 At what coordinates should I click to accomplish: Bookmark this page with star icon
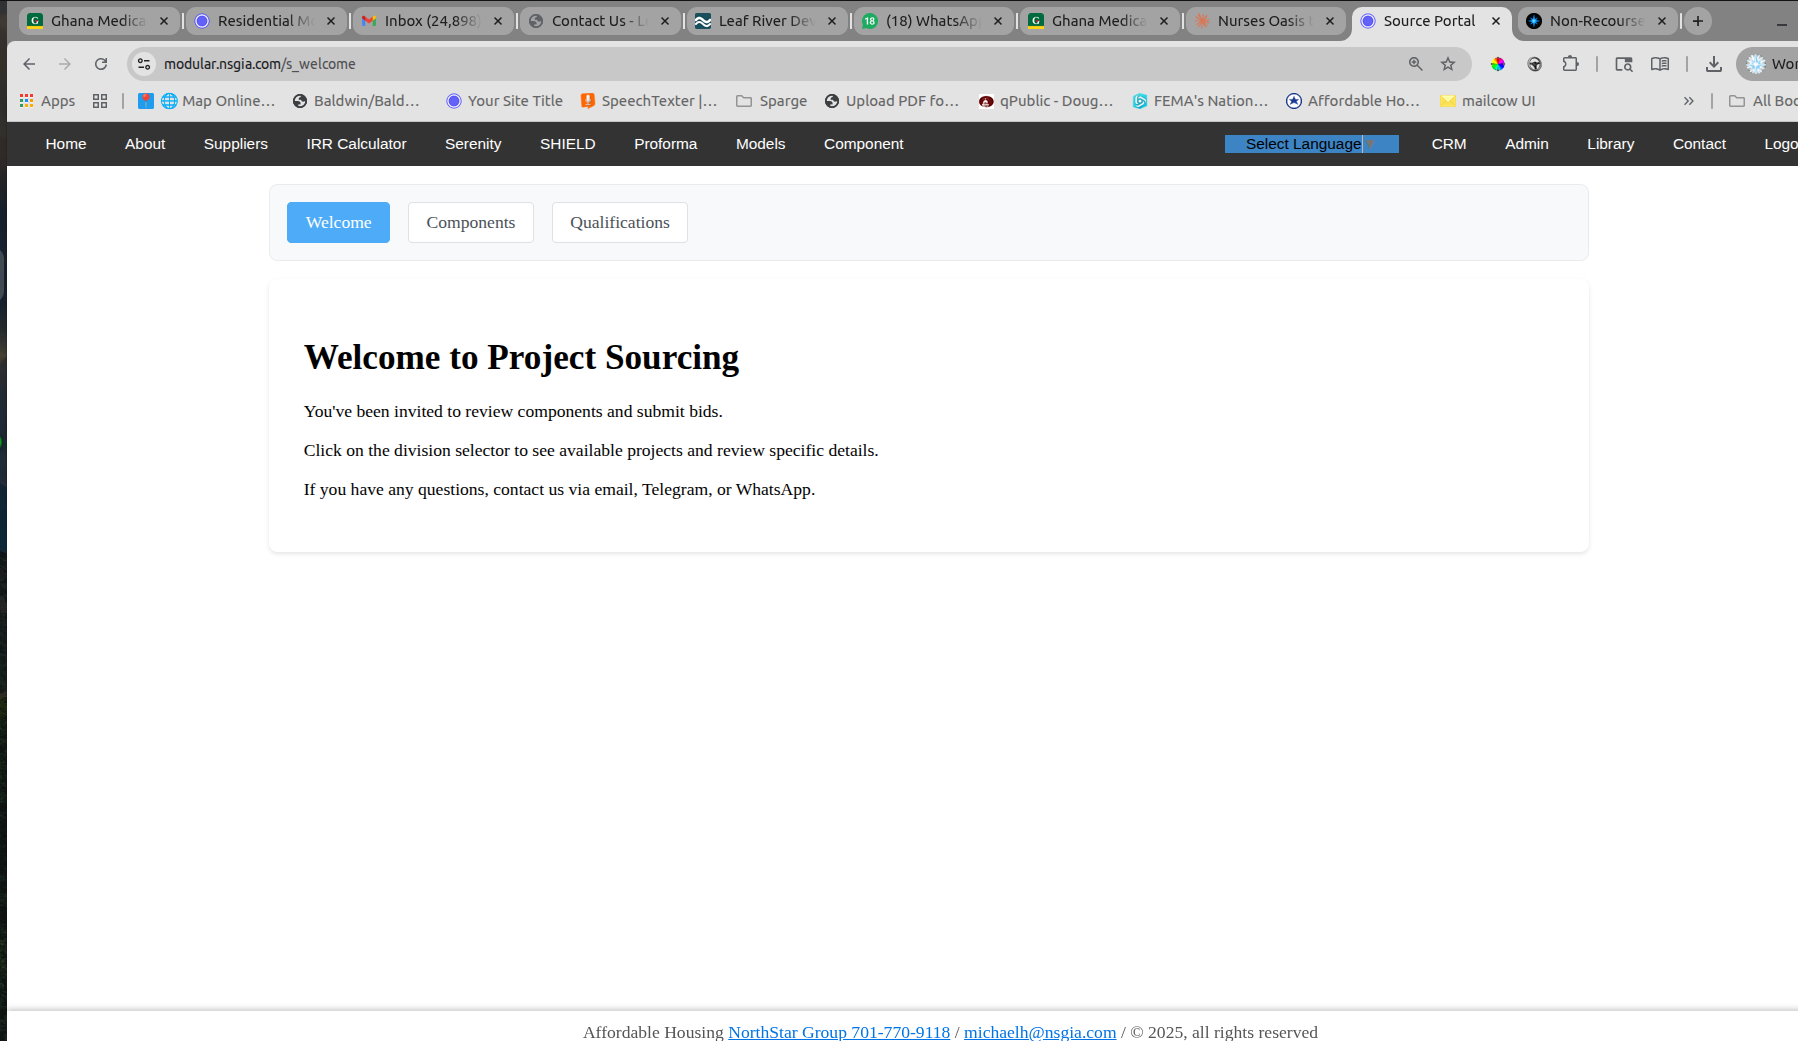(x=1447, y=64)
